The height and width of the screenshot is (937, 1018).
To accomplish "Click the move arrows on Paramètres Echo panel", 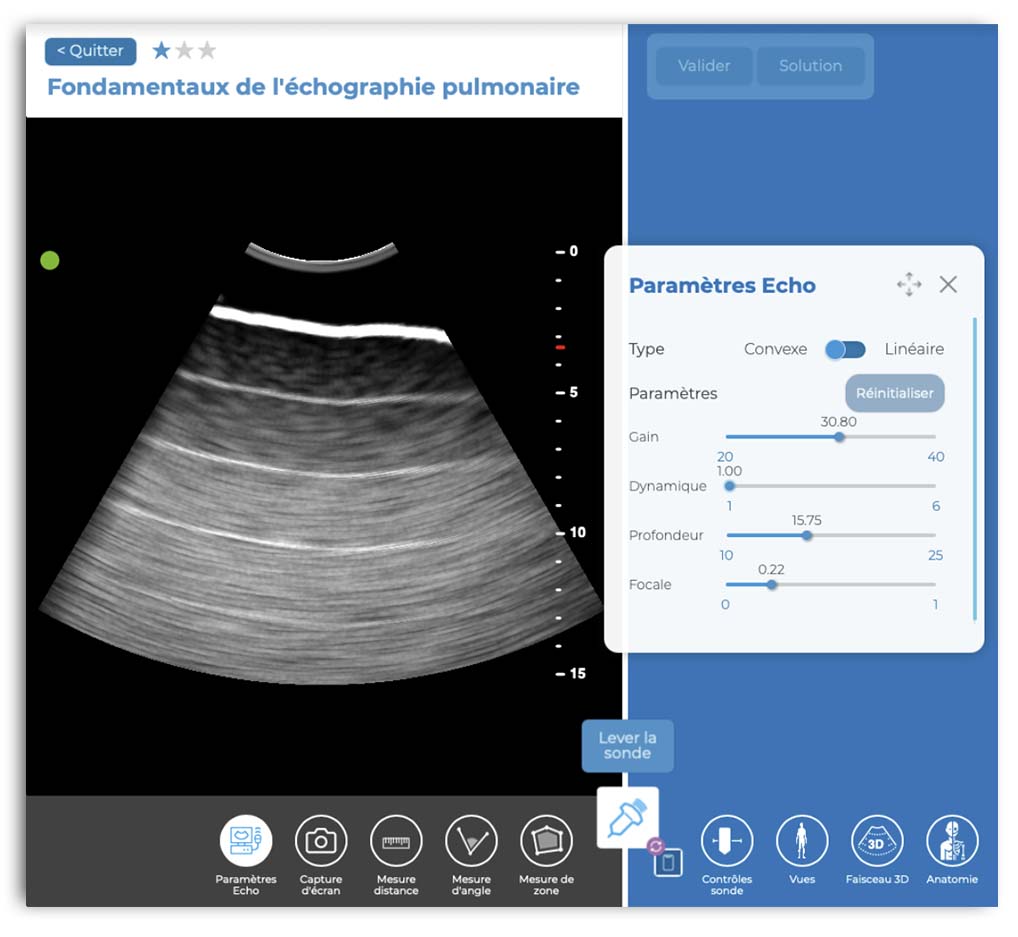I will 909,285.
